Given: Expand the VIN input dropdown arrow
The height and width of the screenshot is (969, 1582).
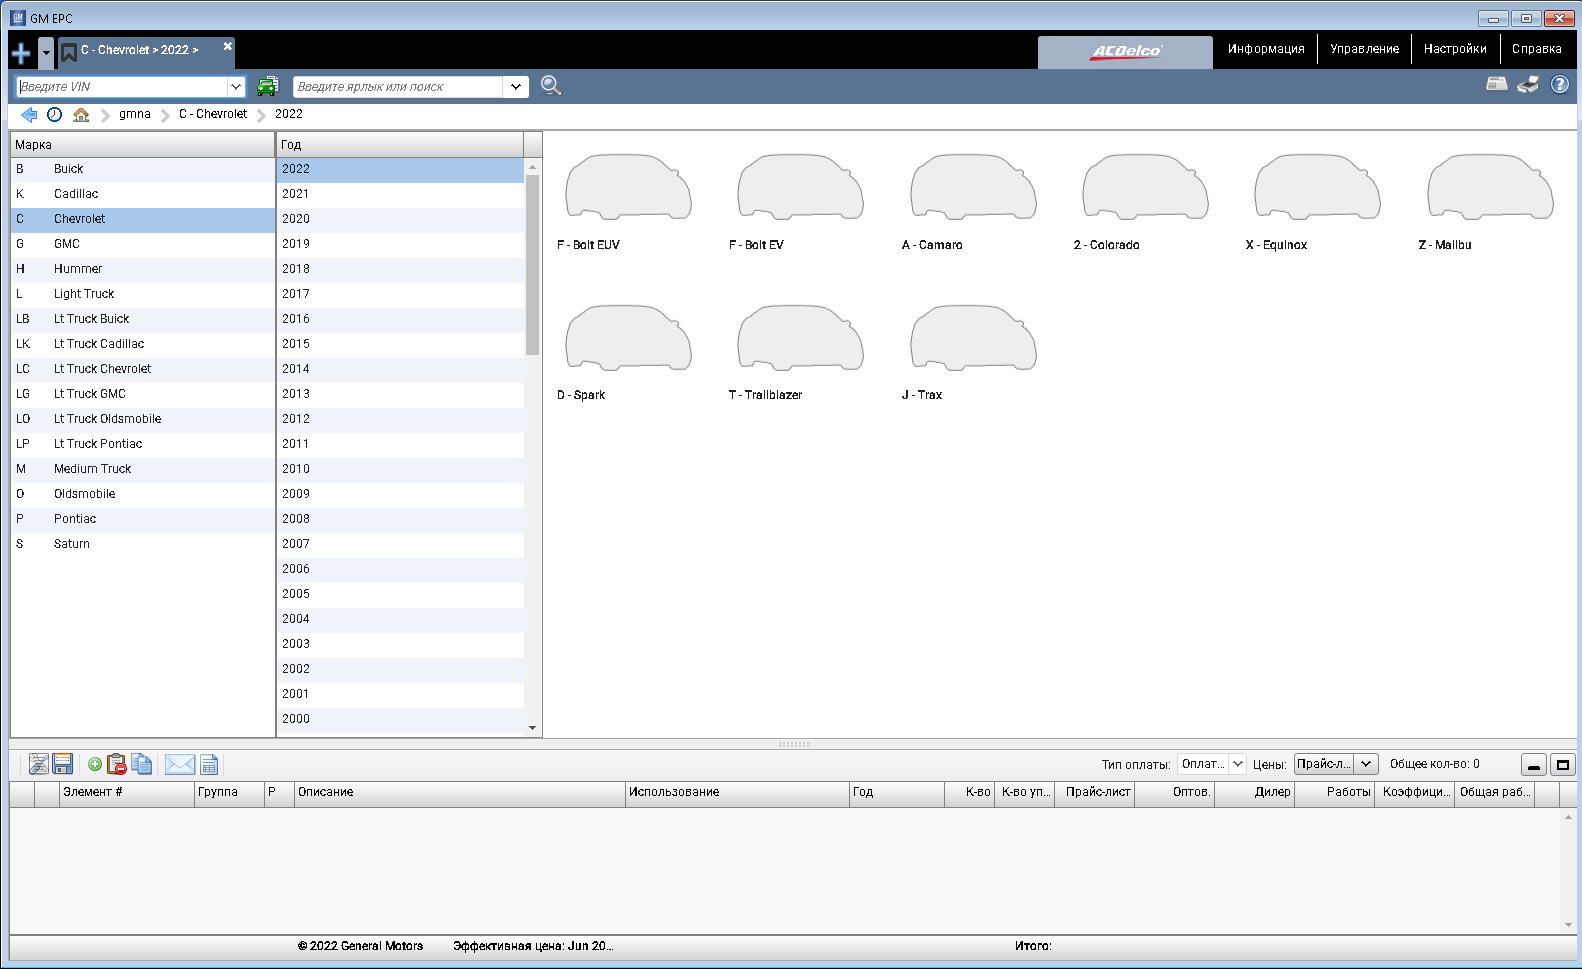Looking at the screenshot, I should (236, 87).
